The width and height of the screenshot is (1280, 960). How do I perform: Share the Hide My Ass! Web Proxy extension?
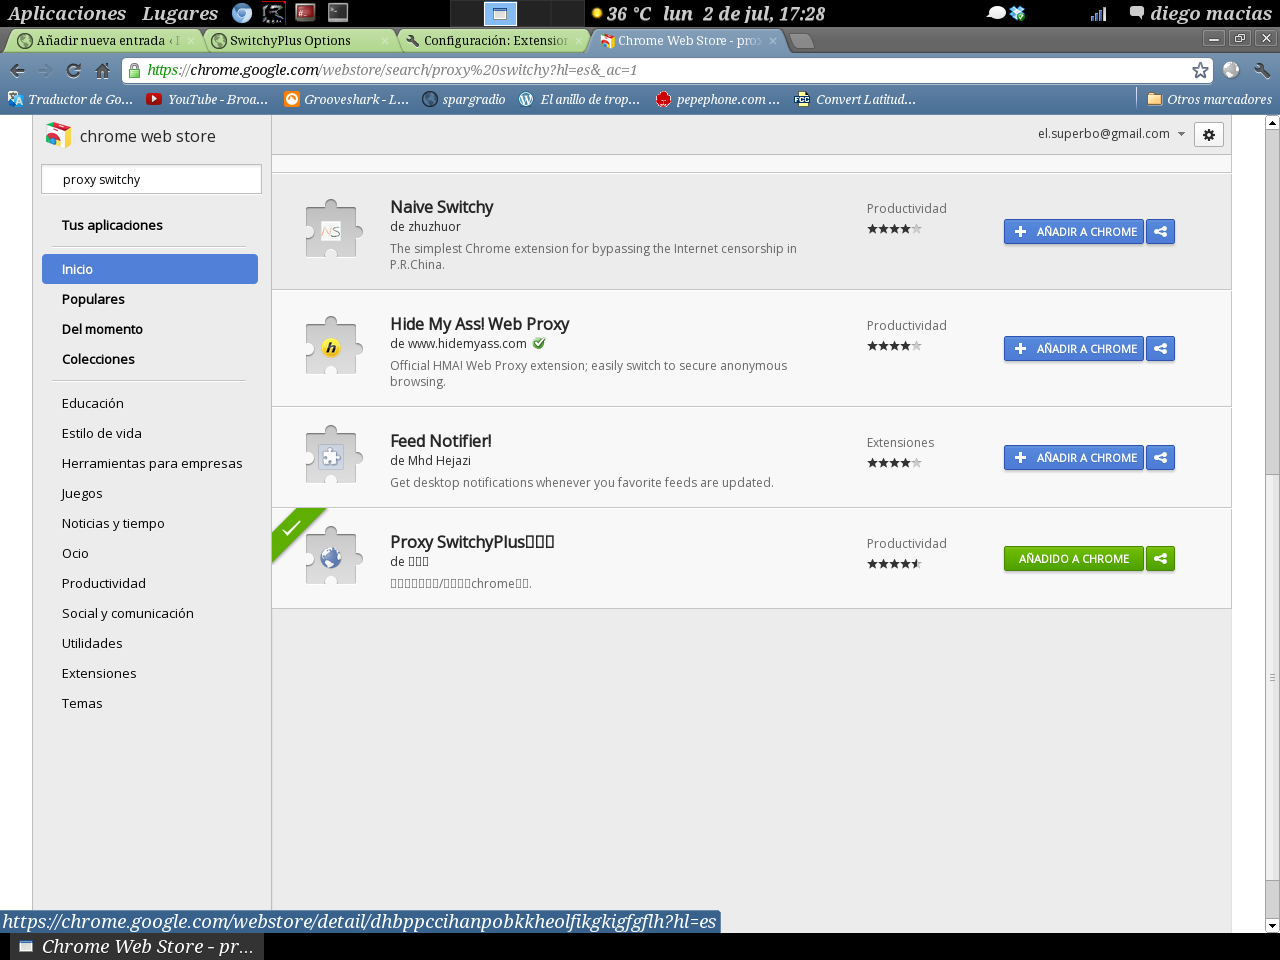pos(1160,349)
